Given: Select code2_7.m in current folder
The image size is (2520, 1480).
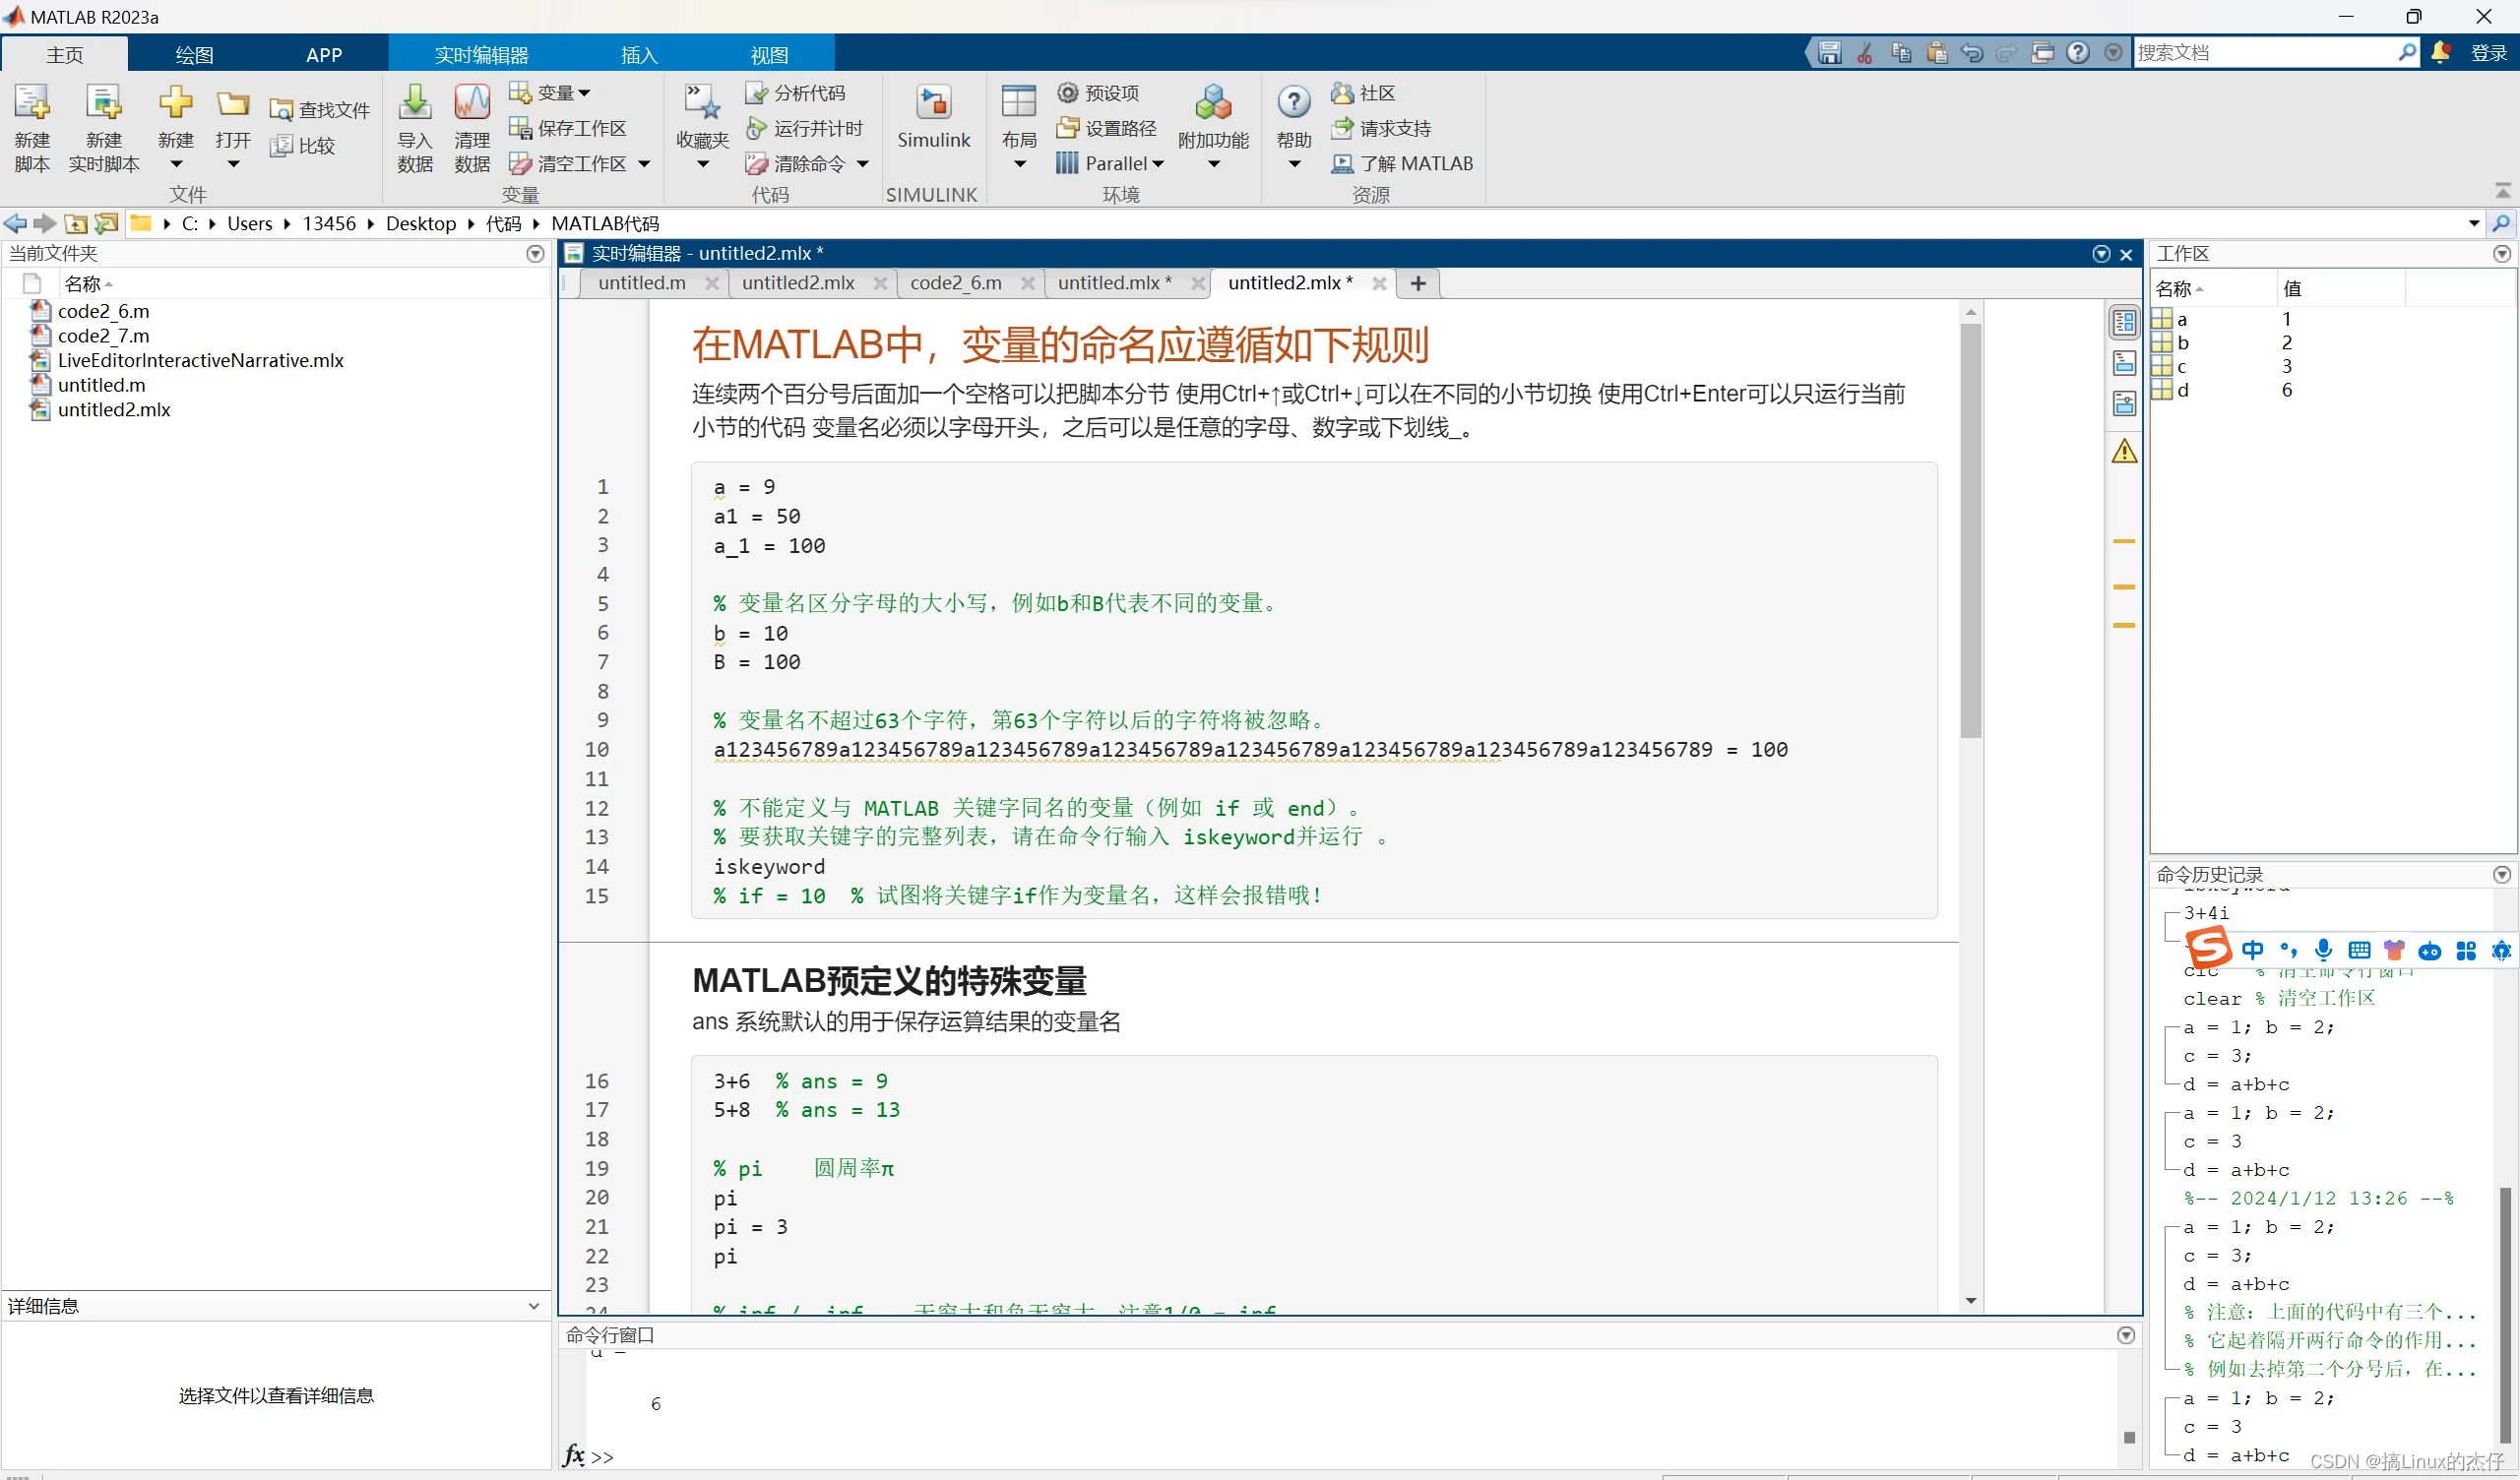Looking at the screenshot, I should click(104, 336).
